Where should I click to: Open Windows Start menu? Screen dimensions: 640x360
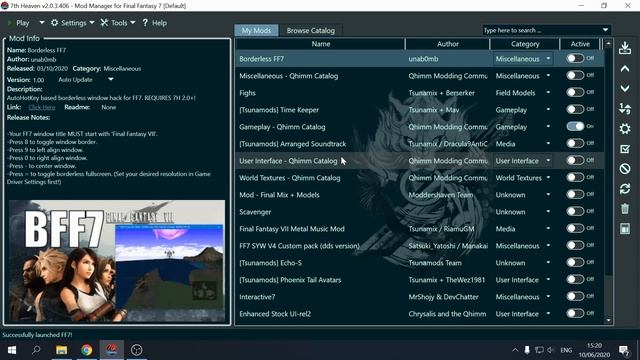(12, 350)
